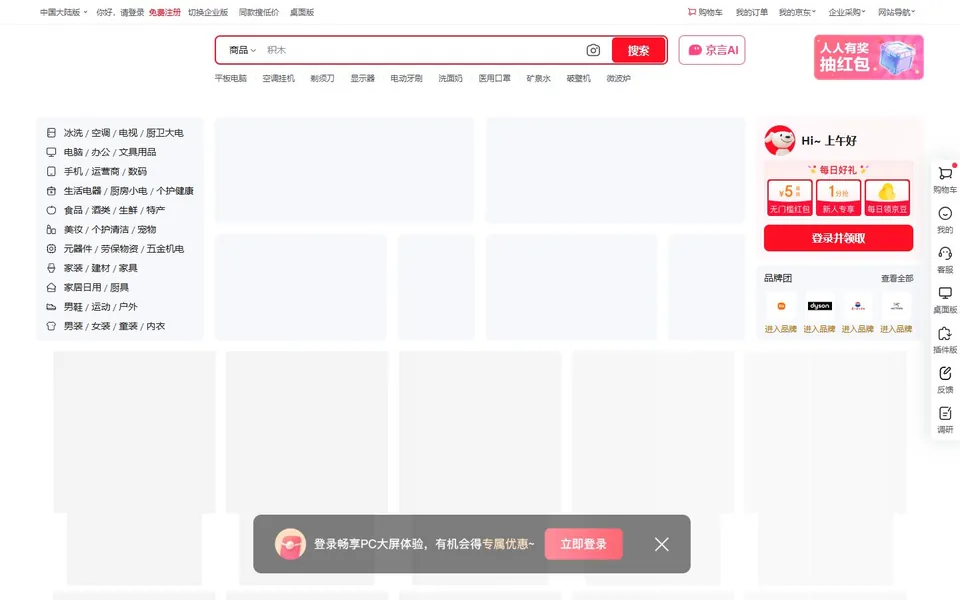Screen dimensions: 960x600
Task: Search hot keyword 矿泉水
Action: point(539,78)
